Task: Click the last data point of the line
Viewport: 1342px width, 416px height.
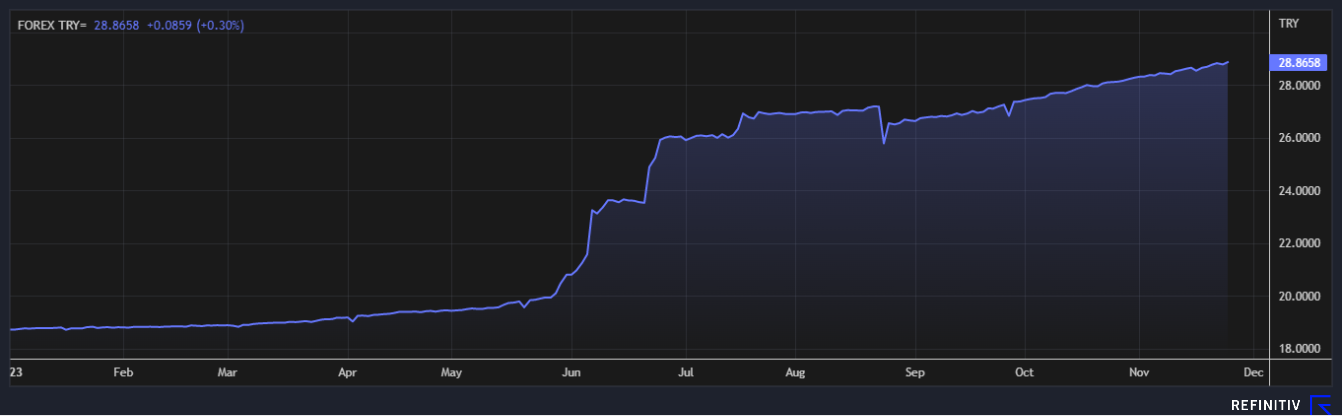Action: (1228, 62)
